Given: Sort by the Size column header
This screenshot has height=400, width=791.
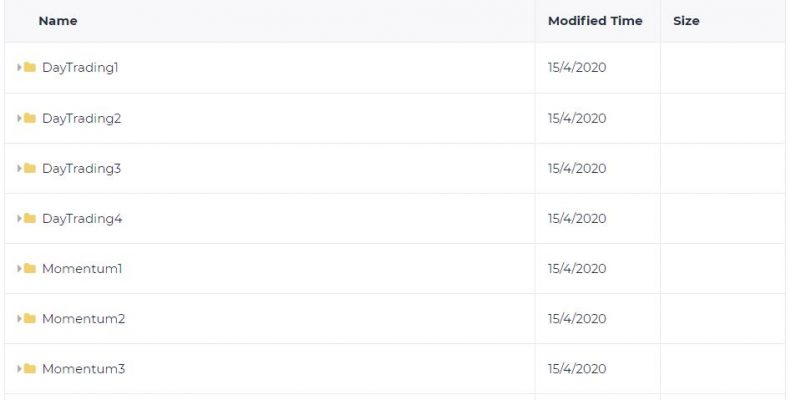Looking at the screenshot, I should [x=686, y=21].
